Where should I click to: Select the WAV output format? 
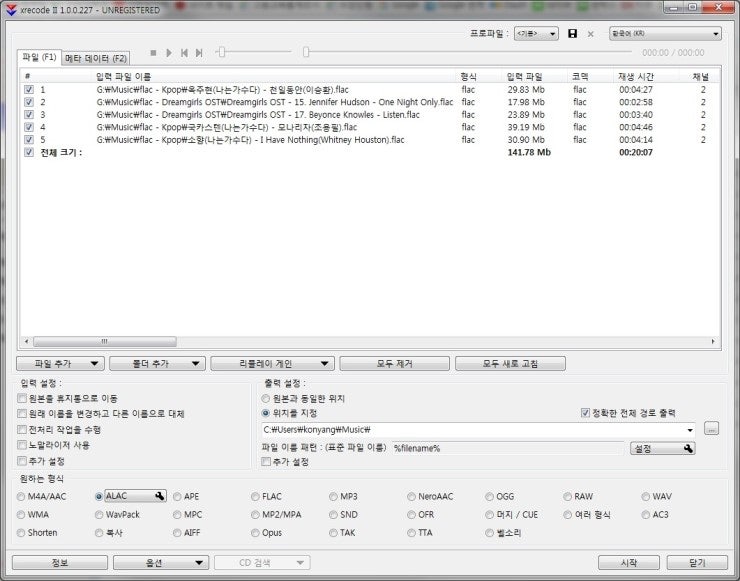656,497
